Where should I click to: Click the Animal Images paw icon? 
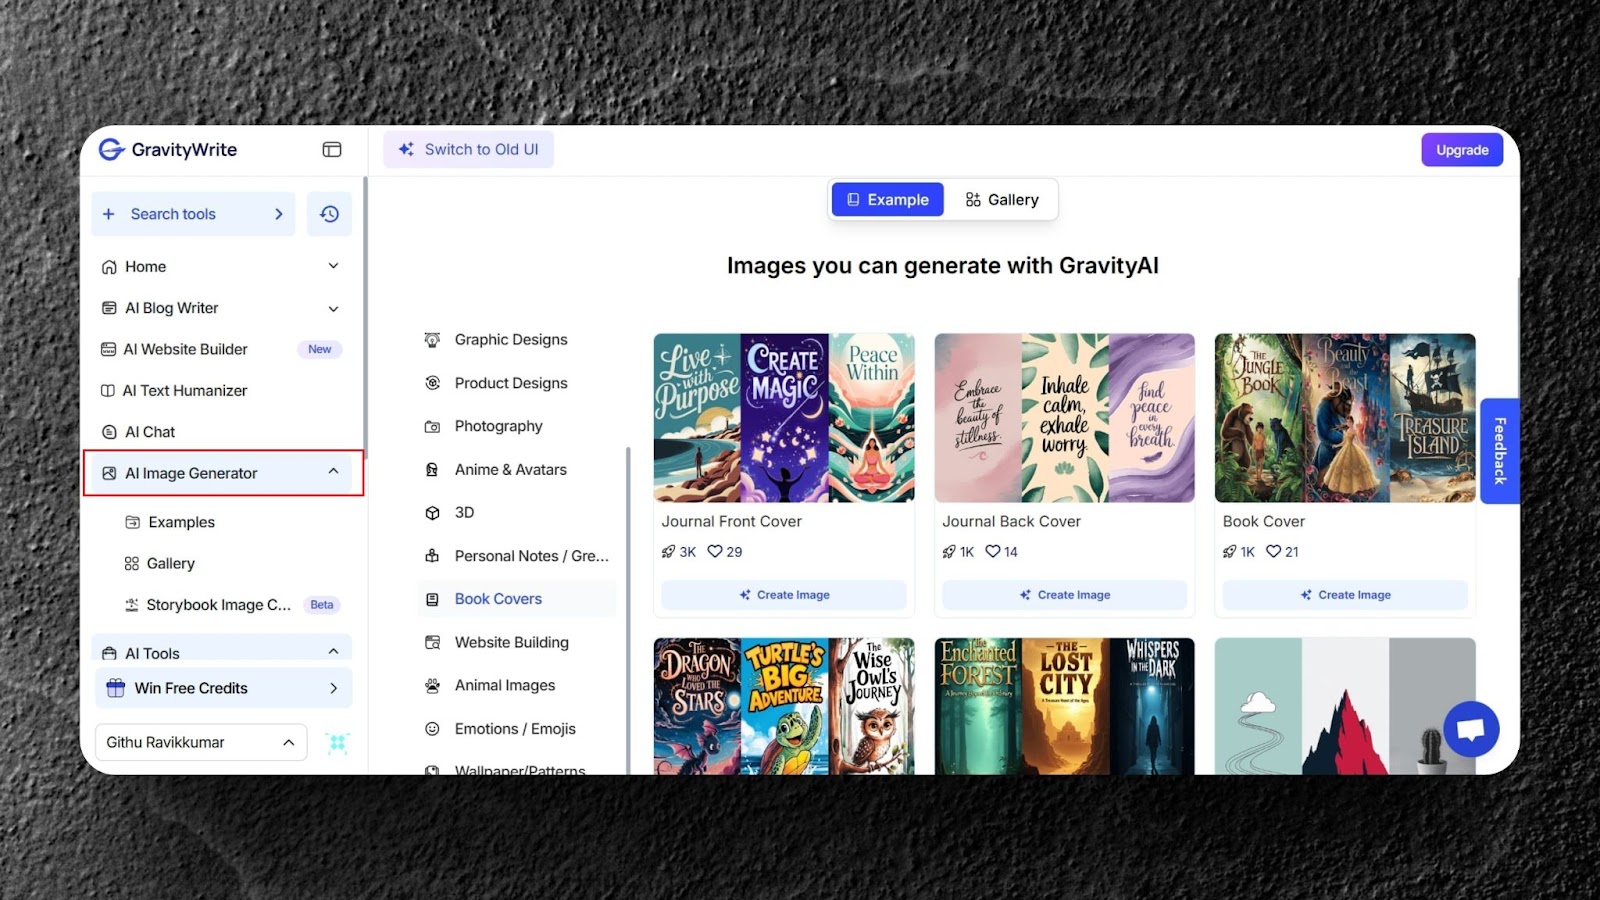pos(432,686)
